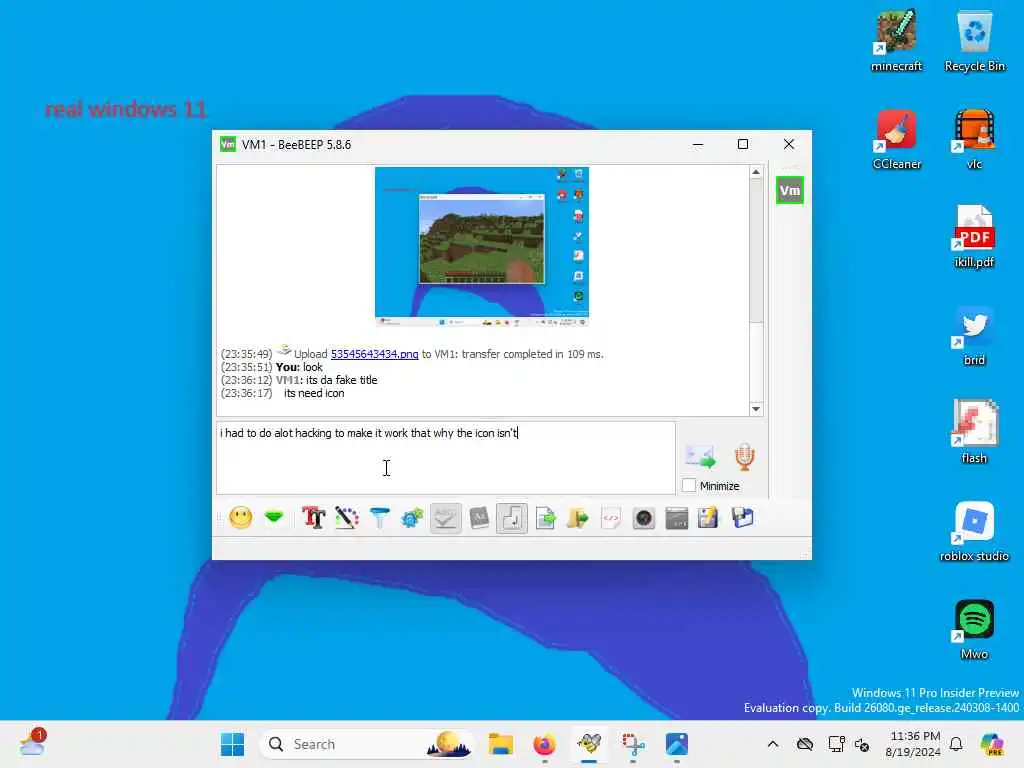The height and width of the screenshot is (768, 1024).
Task: Select the CCleaner desktop shortcut
Action: point(896,139)
